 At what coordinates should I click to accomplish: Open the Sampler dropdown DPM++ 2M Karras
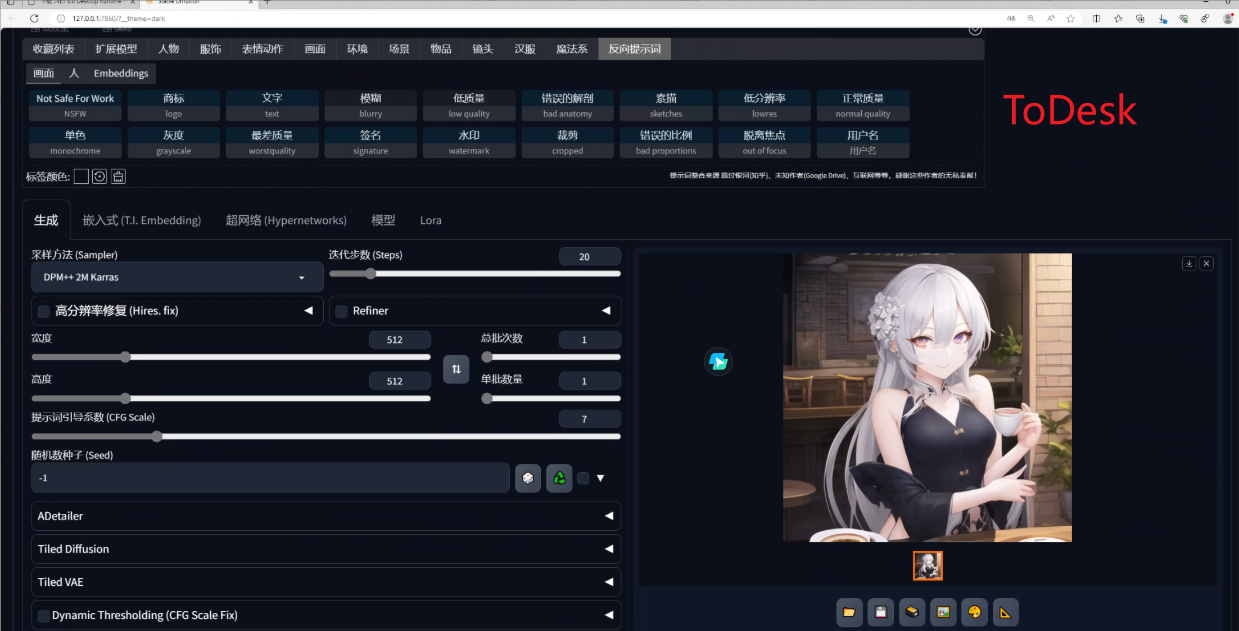(177, 277)
